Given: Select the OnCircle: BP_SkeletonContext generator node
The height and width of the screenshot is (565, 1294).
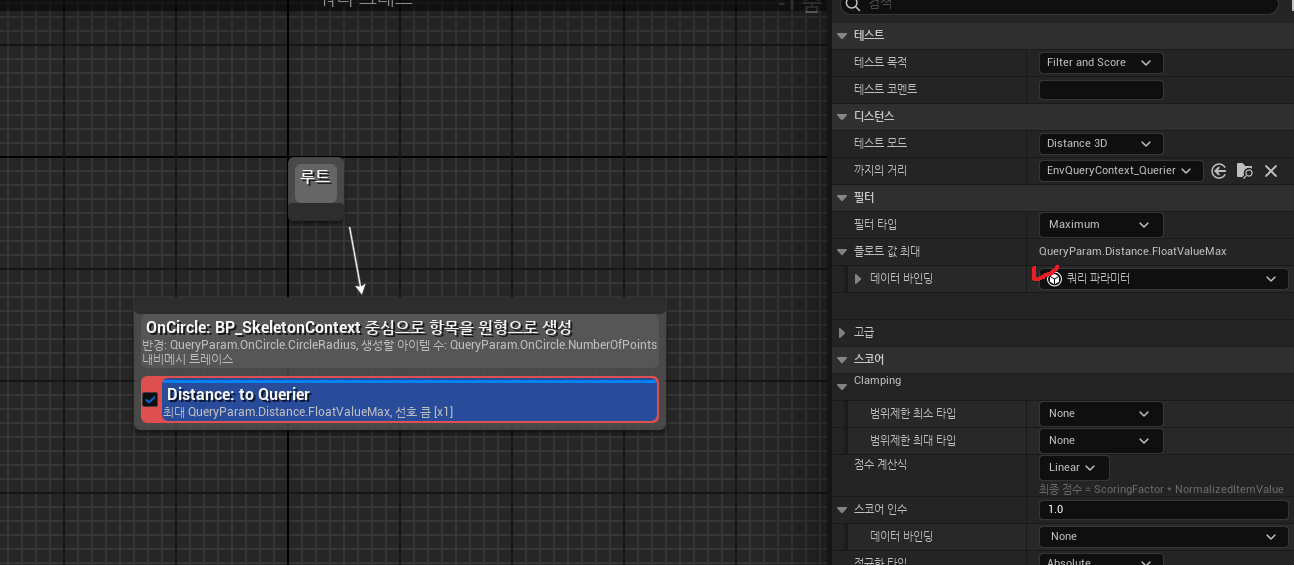Looking at the screenshot, I should [x=400, y=342].
